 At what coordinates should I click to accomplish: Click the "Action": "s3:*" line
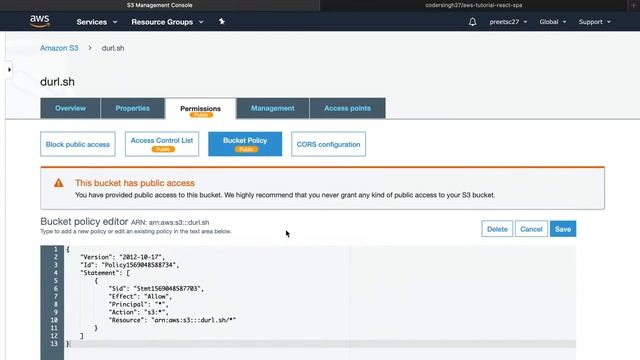click(x=138, y=312)
